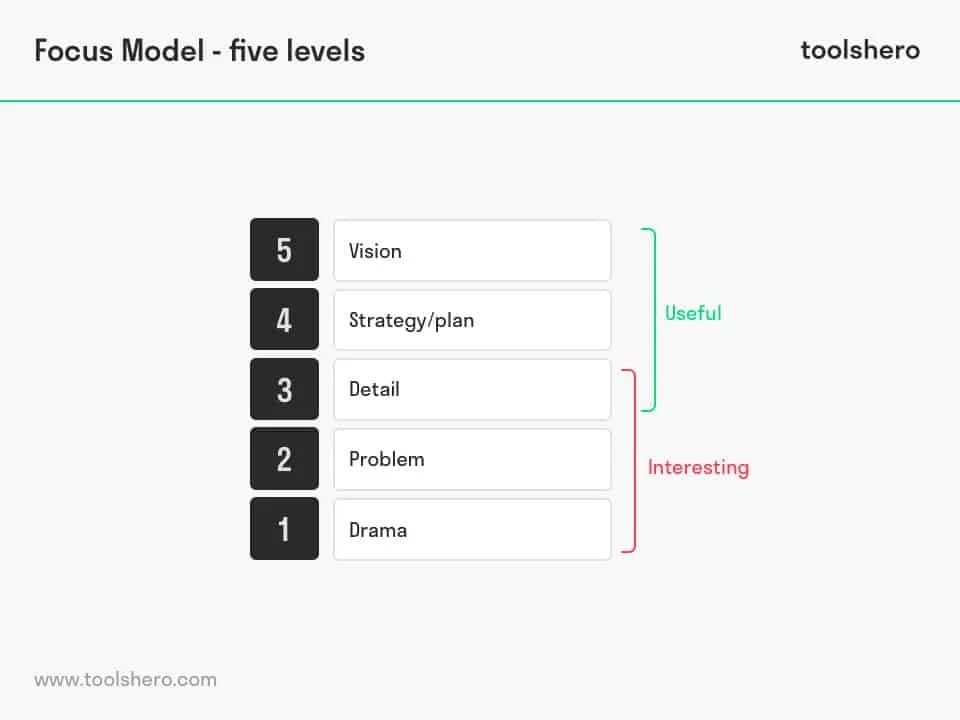Click the number 3 dark tile
Image resolution: width=960 pixels, height=720 pixels.
tap(284, 389)
